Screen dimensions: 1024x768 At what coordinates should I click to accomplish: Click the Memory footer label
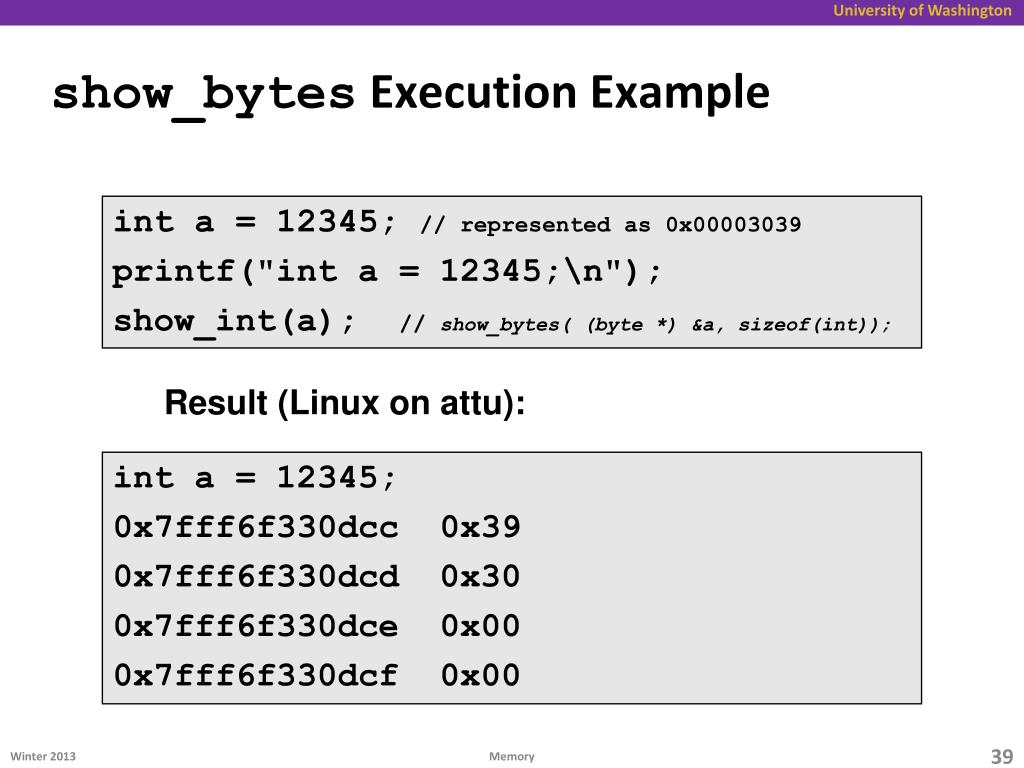pyautogui.click(x=511, y=756)
